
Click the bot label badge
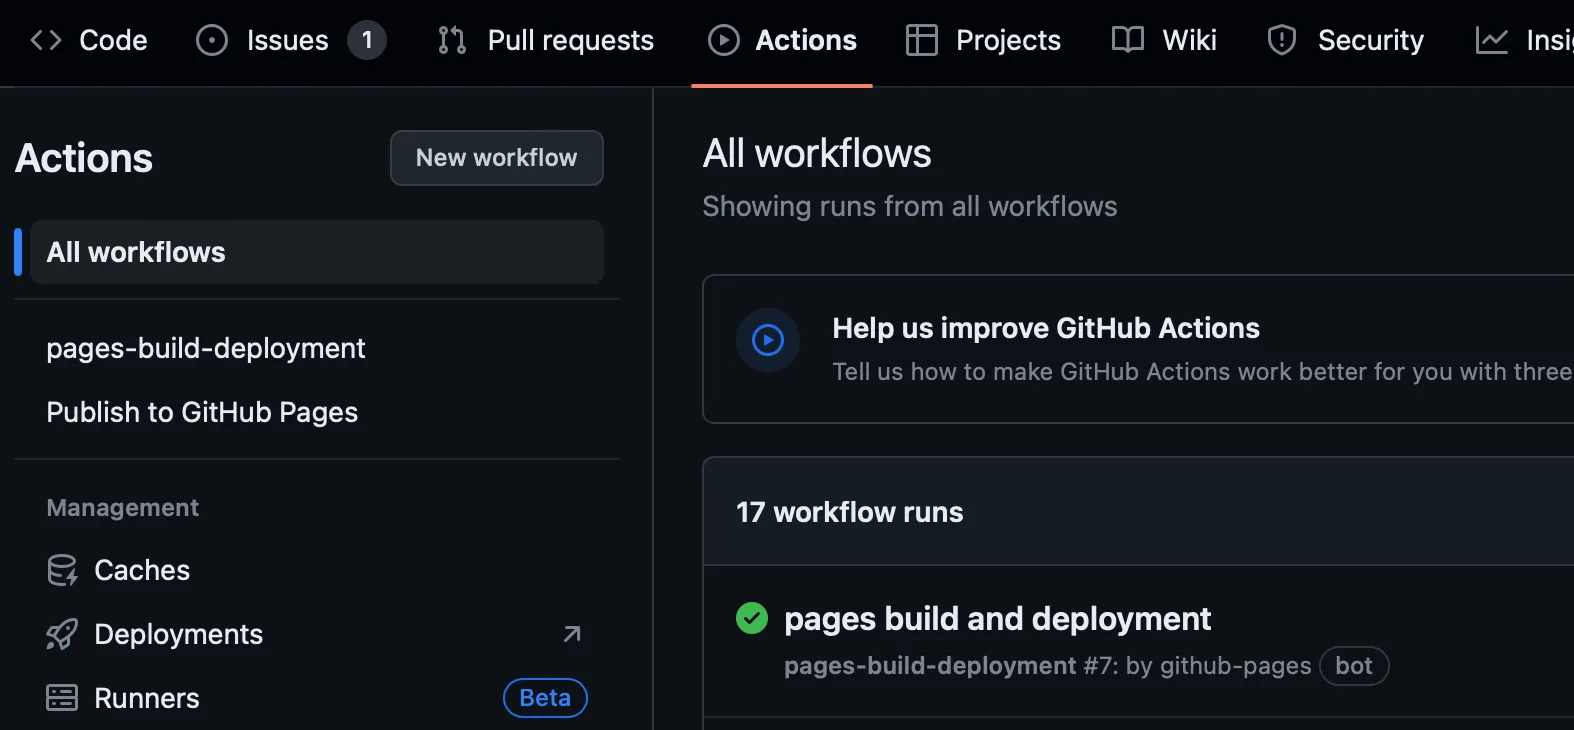tap(1354, 666)
